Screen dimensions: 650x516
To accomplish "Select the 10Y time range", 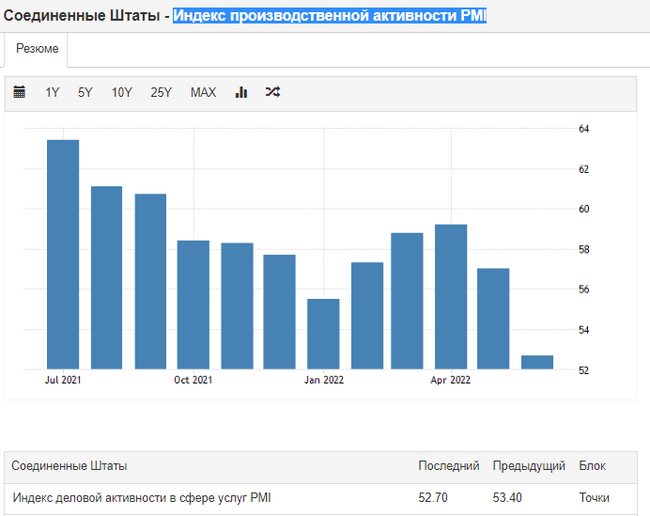I will (121, 92).
